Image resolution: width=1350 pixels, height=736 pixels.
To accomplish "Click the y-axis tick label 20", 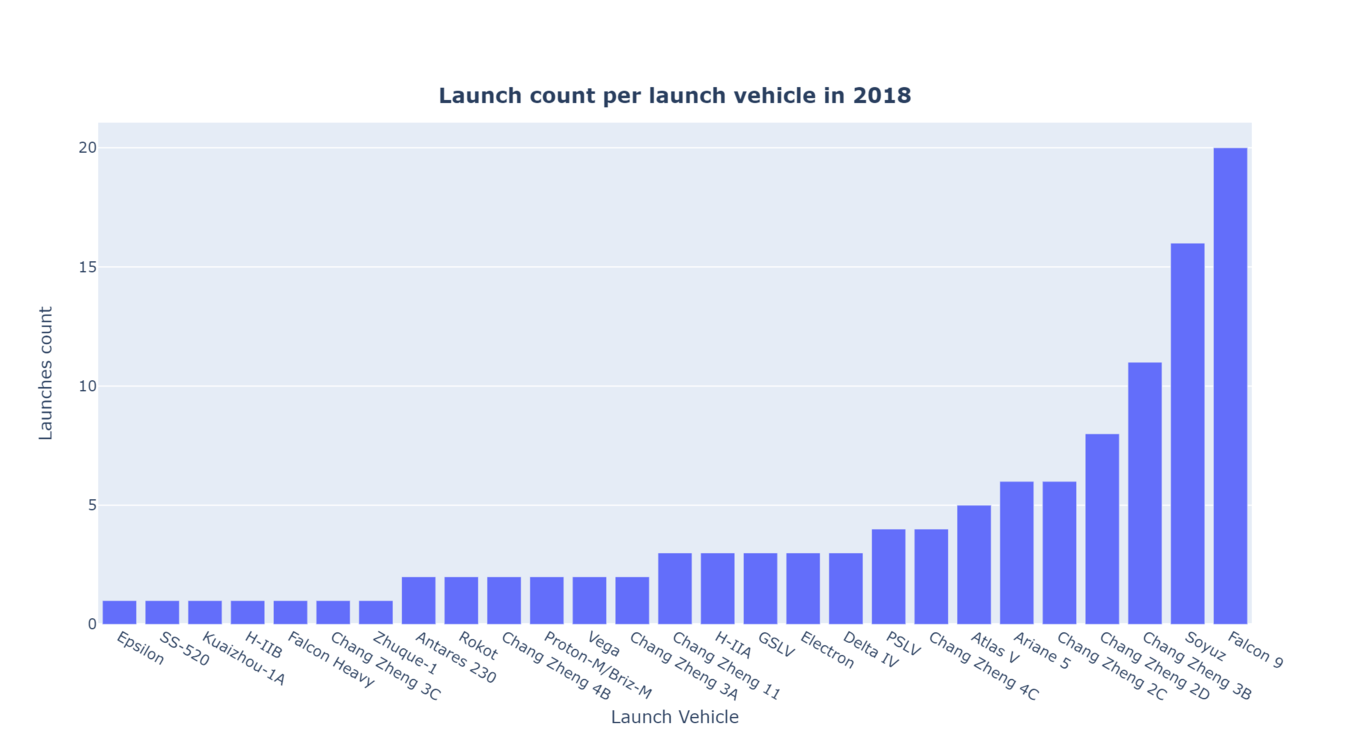I will point(87,148).
